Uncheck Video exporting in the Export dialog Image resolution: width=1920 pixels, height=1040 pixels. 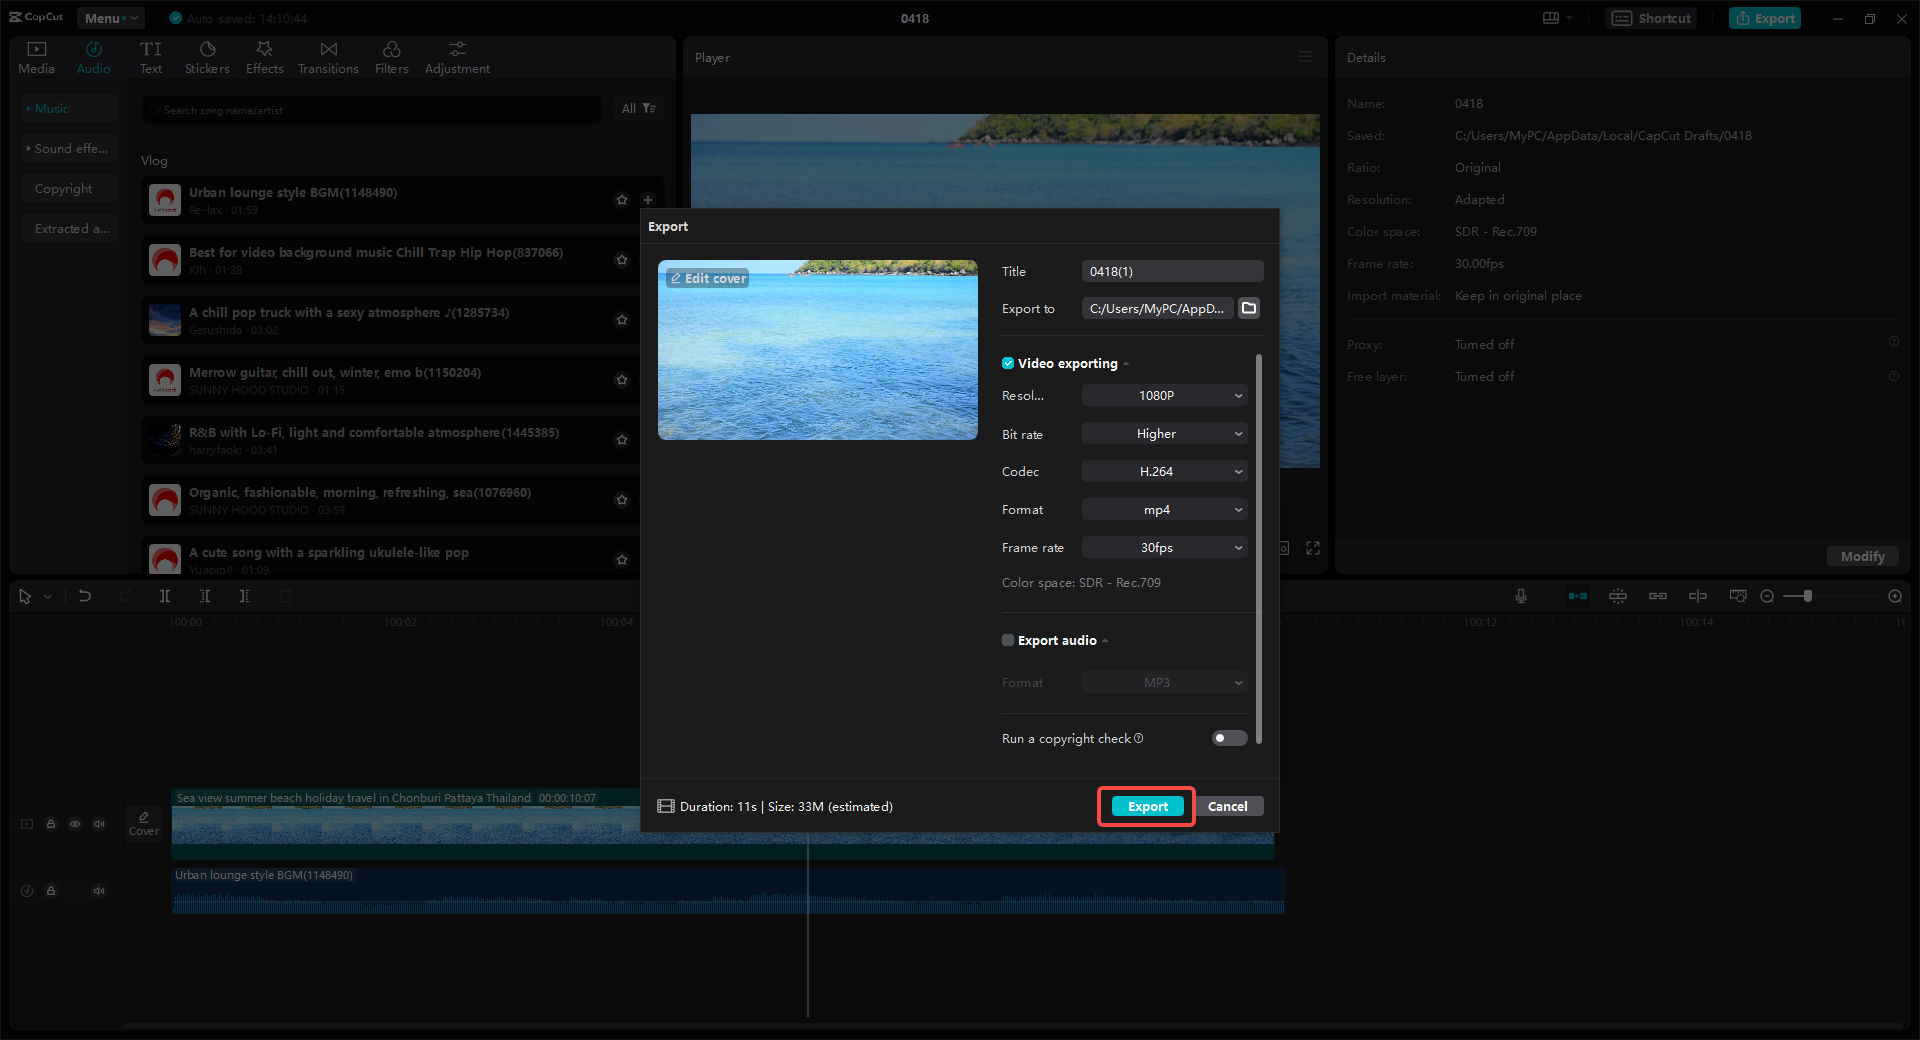pyautogui.click(x=1007, y=363)
